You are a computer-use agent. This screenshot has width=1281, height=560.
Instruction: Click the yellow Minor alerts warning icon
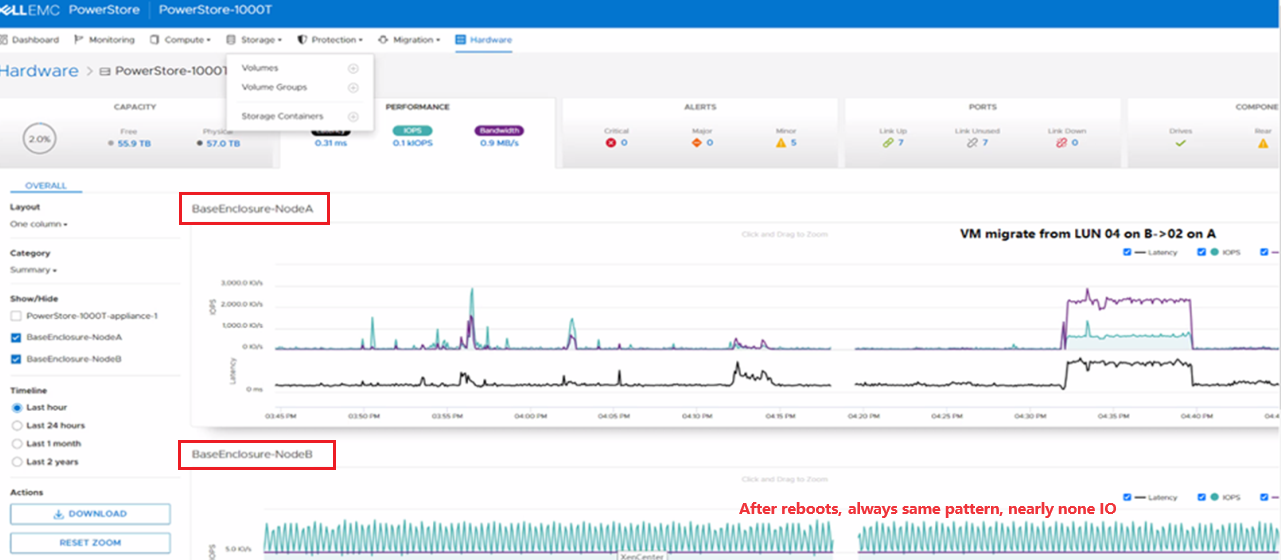pyautogui.click(x=780, y=143)
